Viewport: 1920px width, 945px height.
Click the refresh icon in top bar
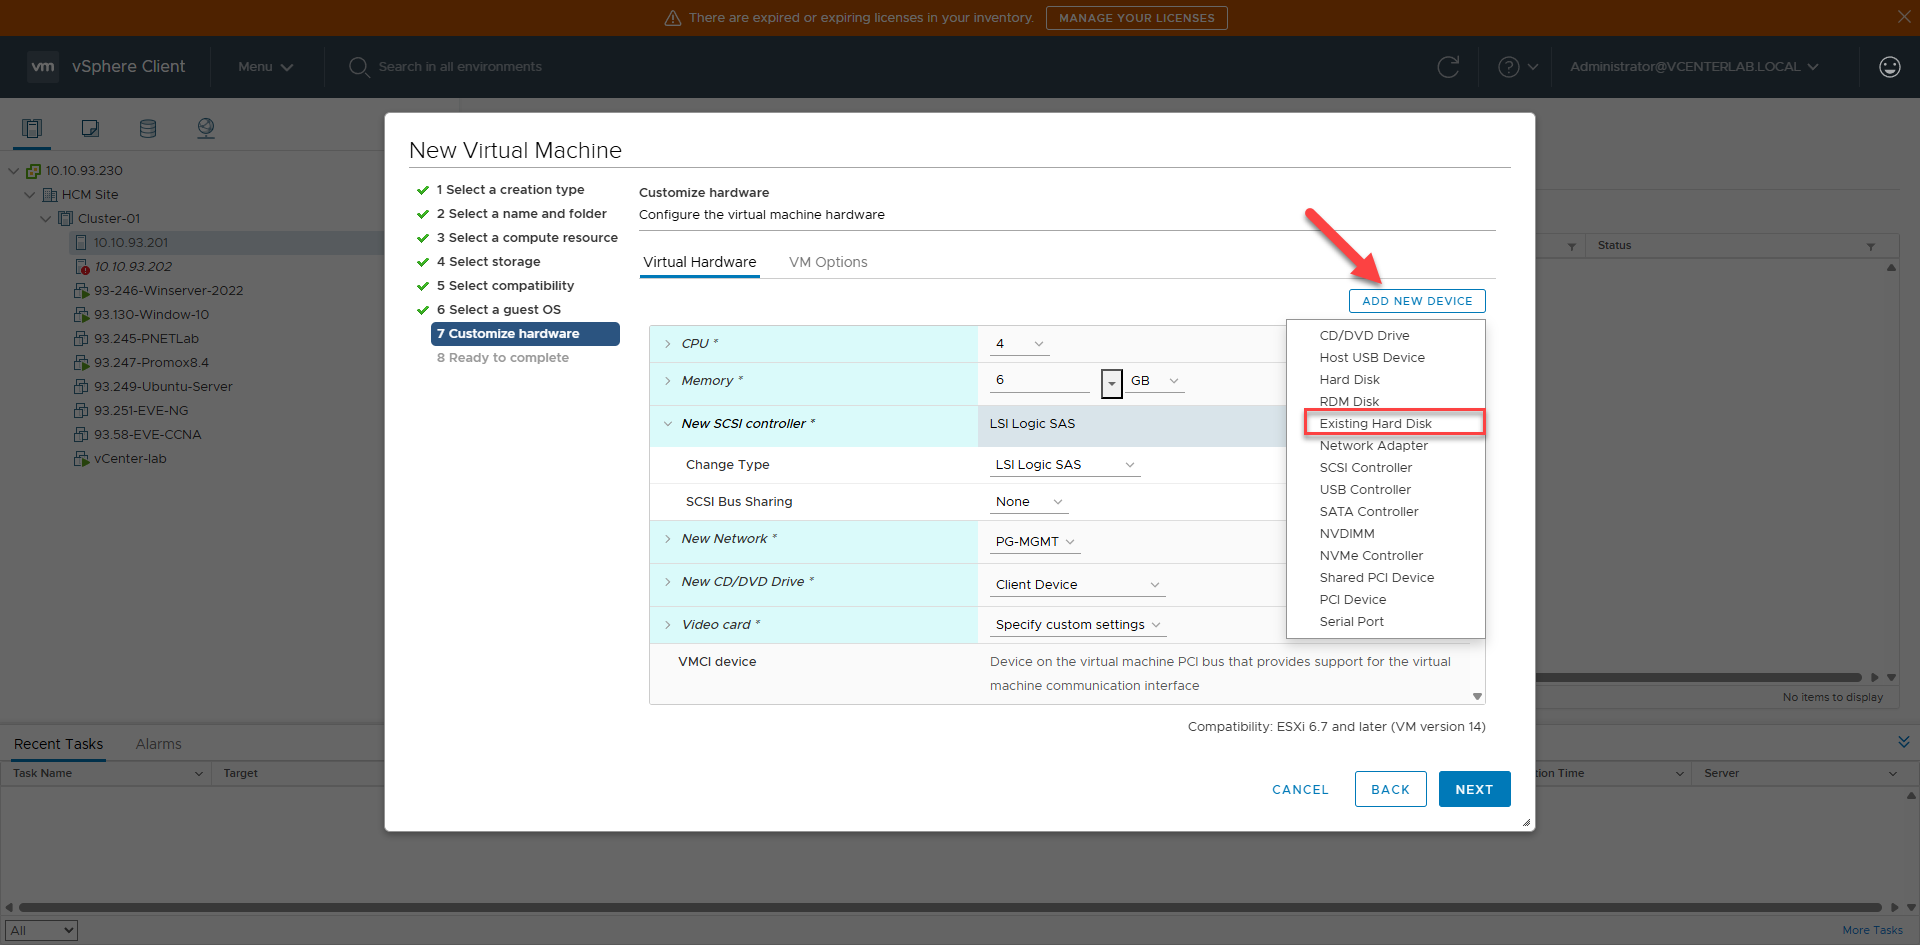point(1447,67)
